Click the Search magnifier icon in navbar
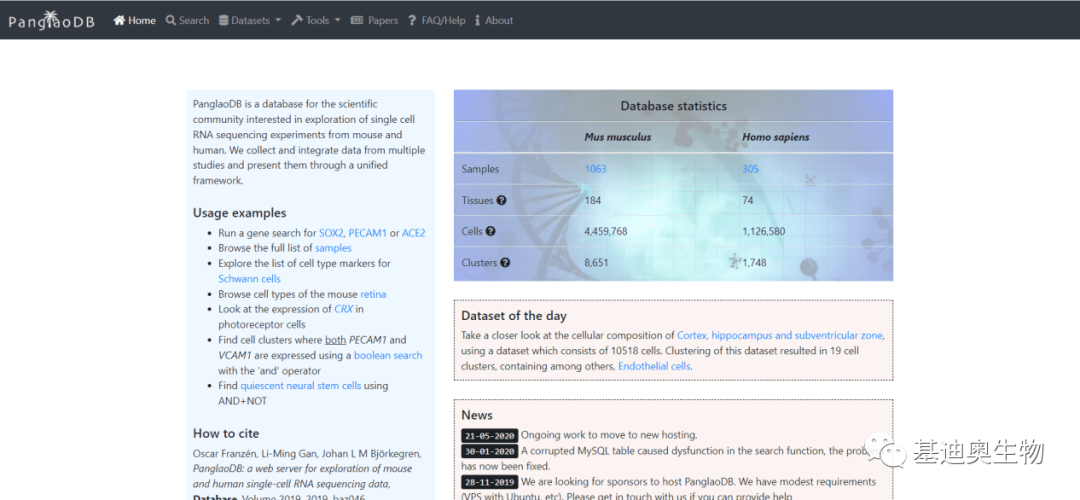Image resolution: width=1080 pixels, height=500 pixels. [171, 20]
